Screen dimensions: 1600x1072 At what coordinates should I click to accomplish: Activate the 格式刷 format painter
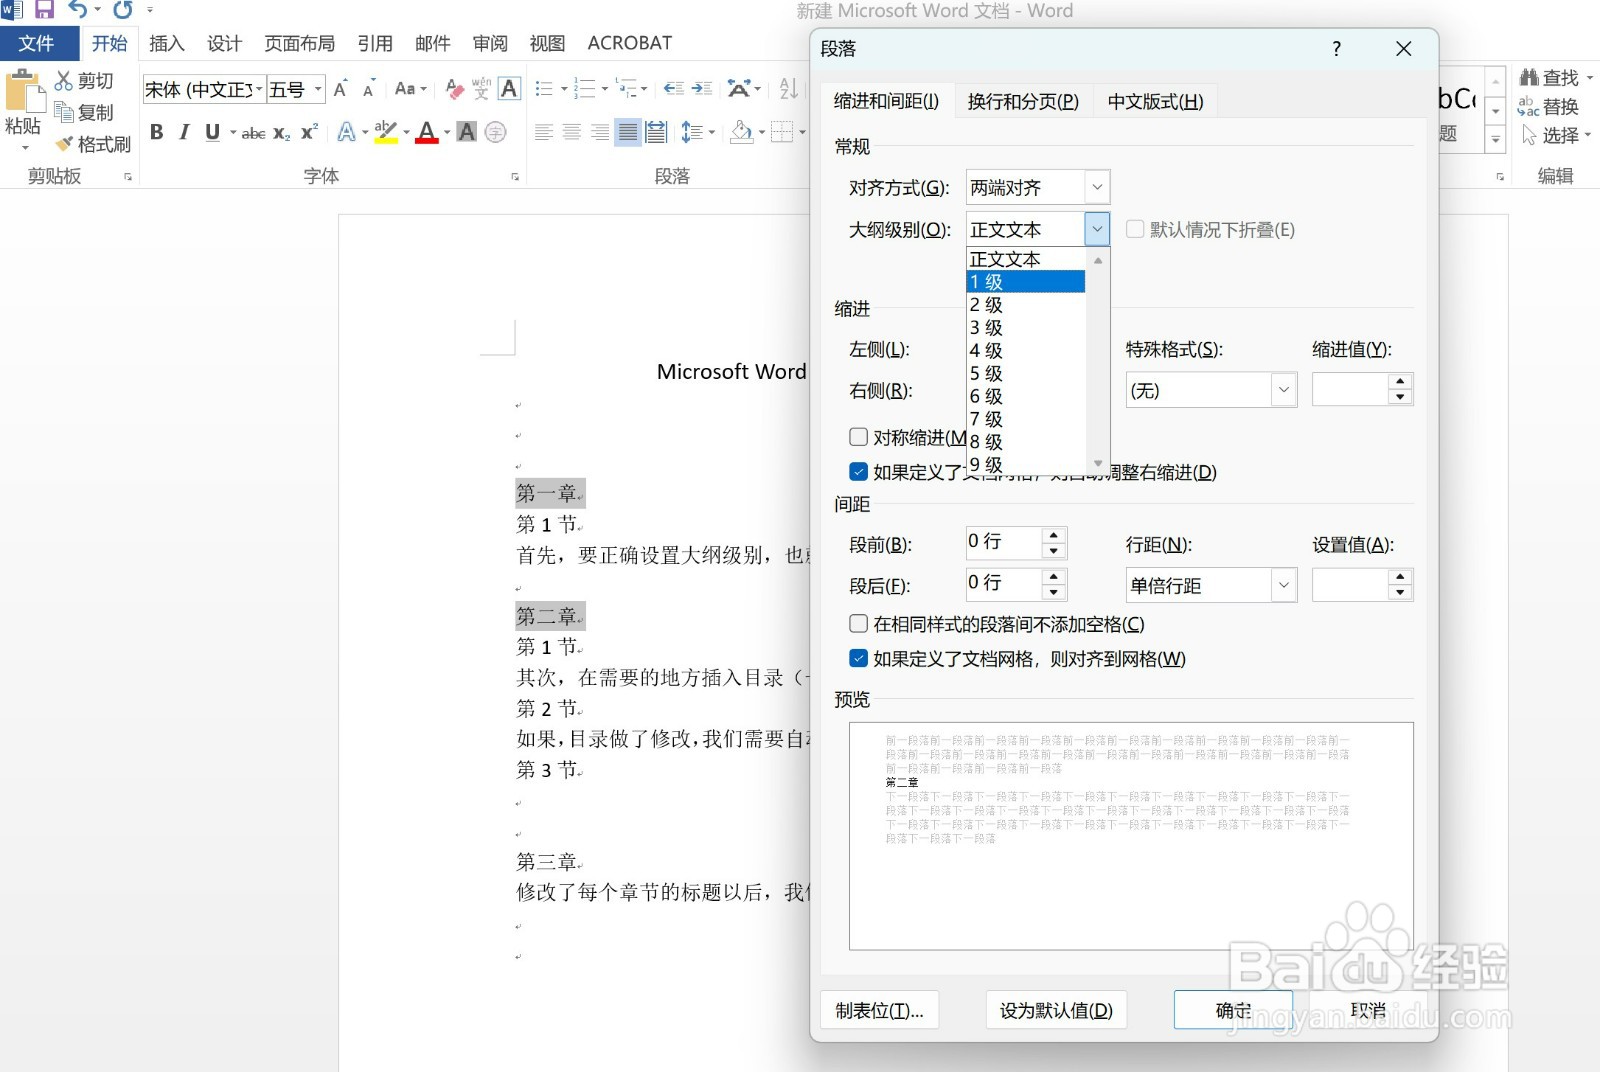[x=96, y=144]
